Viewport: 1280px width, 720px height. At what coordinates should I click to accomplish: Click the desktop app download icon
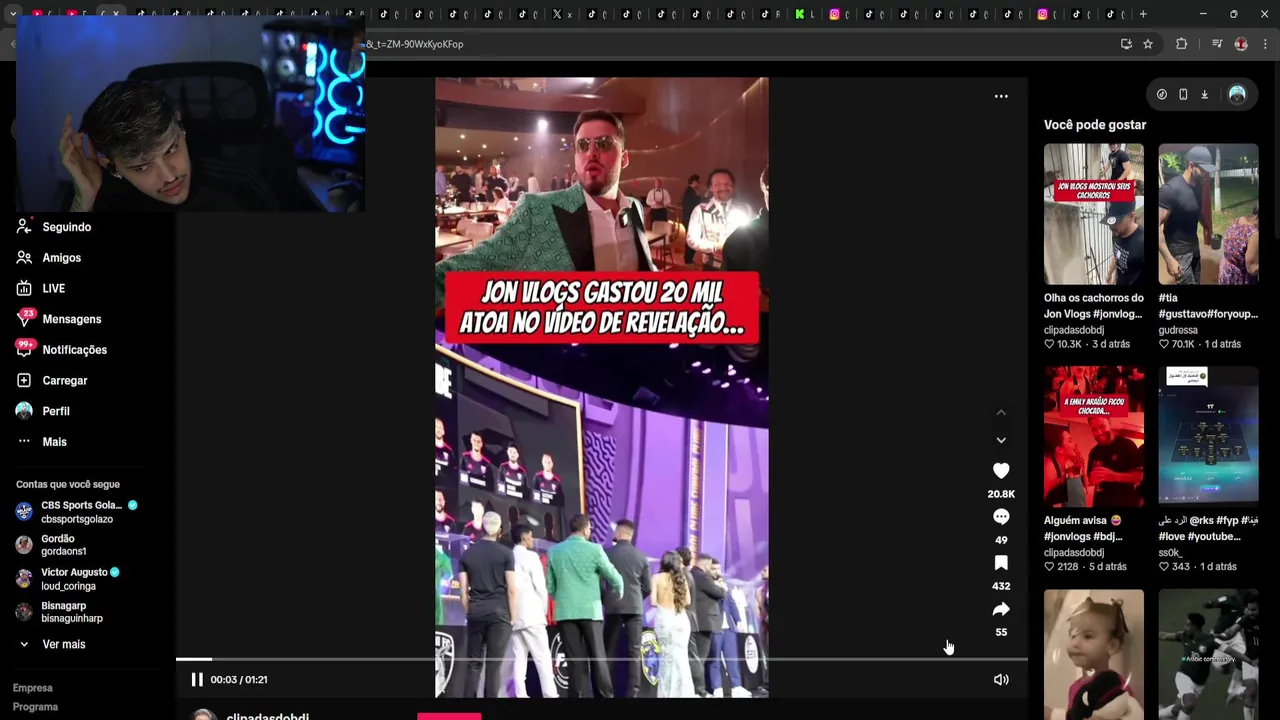1204,94
